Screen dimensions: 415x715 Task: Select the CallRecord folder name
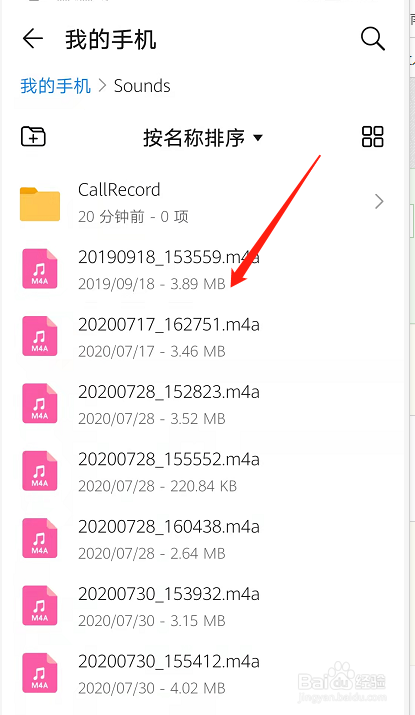[119, 190]
